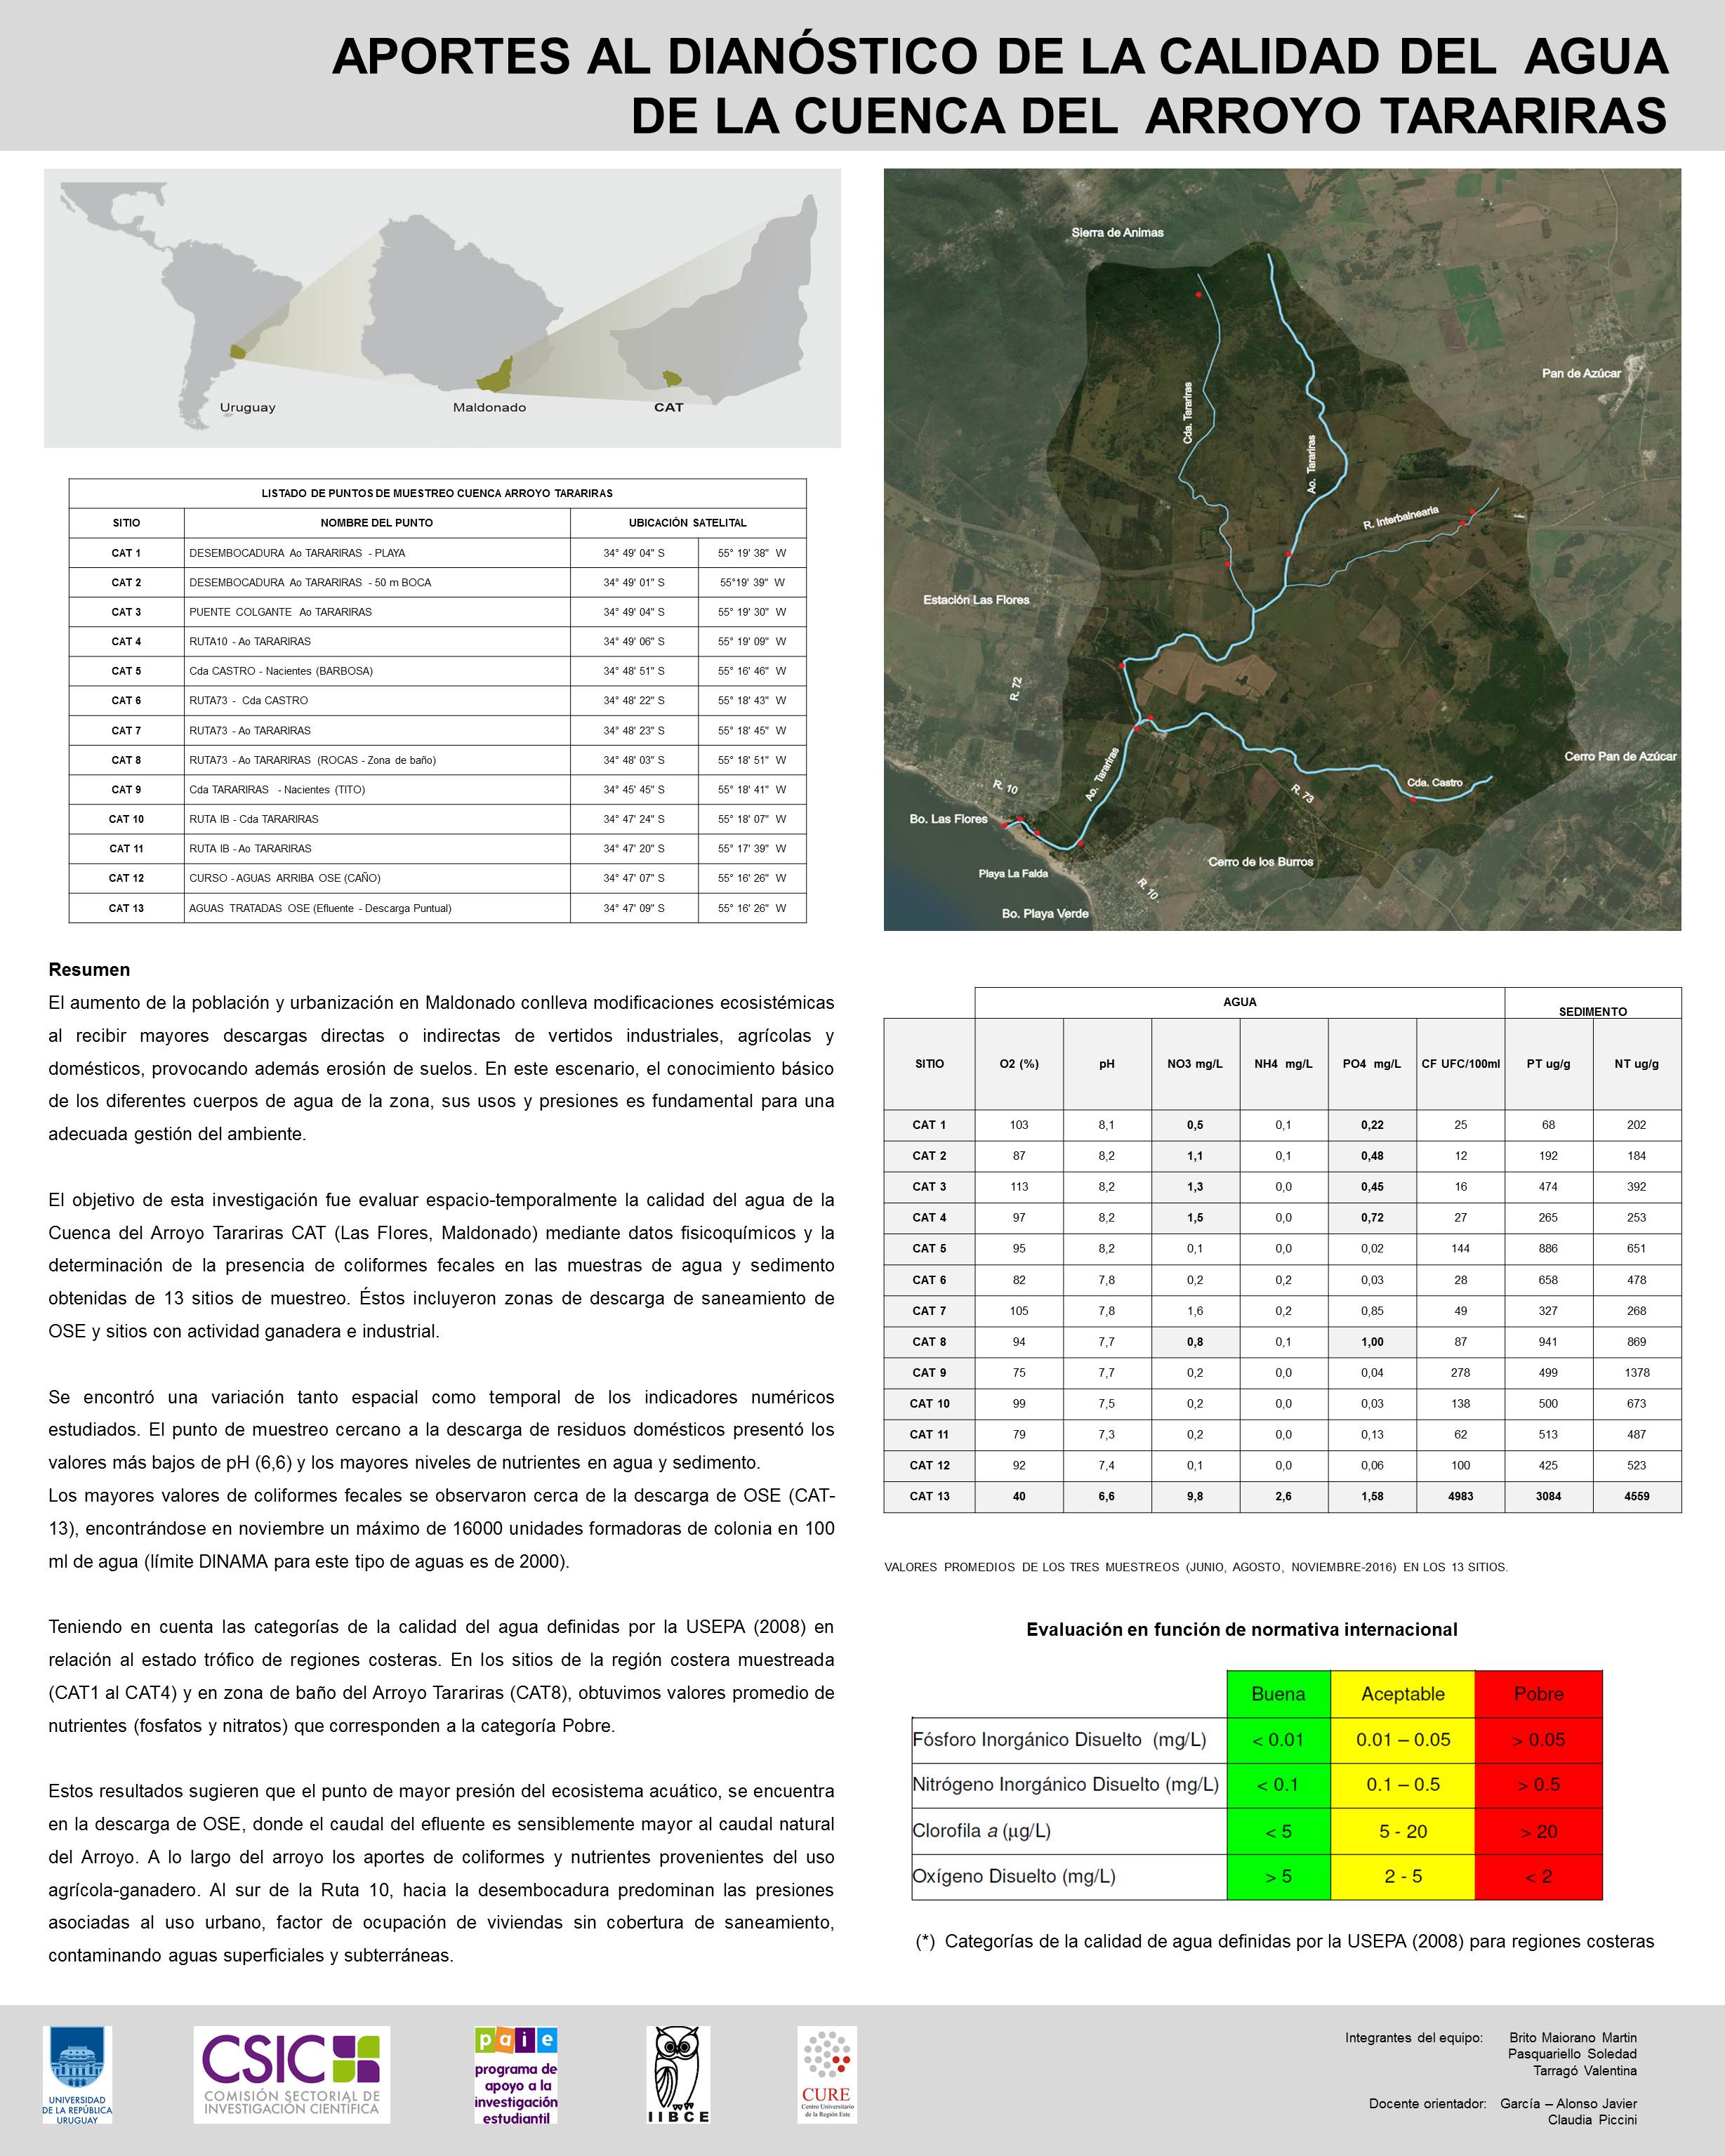The width and height of the screenshot is (1725, 2156).
Task: Click the 'CF UFC/100ml' column header
Action: pyautogui.click(x=1461, y=1064)
